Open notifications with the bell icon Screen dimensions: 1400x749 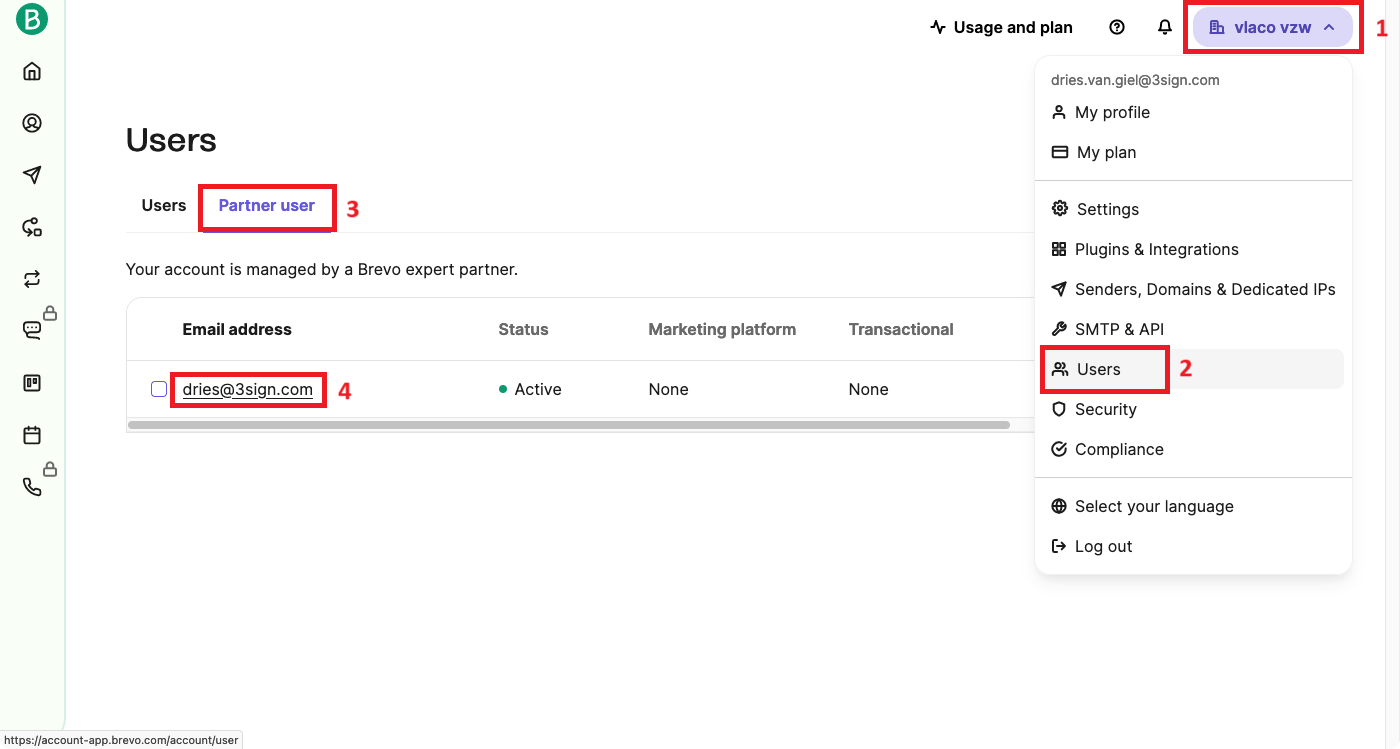click(1165, 27)
